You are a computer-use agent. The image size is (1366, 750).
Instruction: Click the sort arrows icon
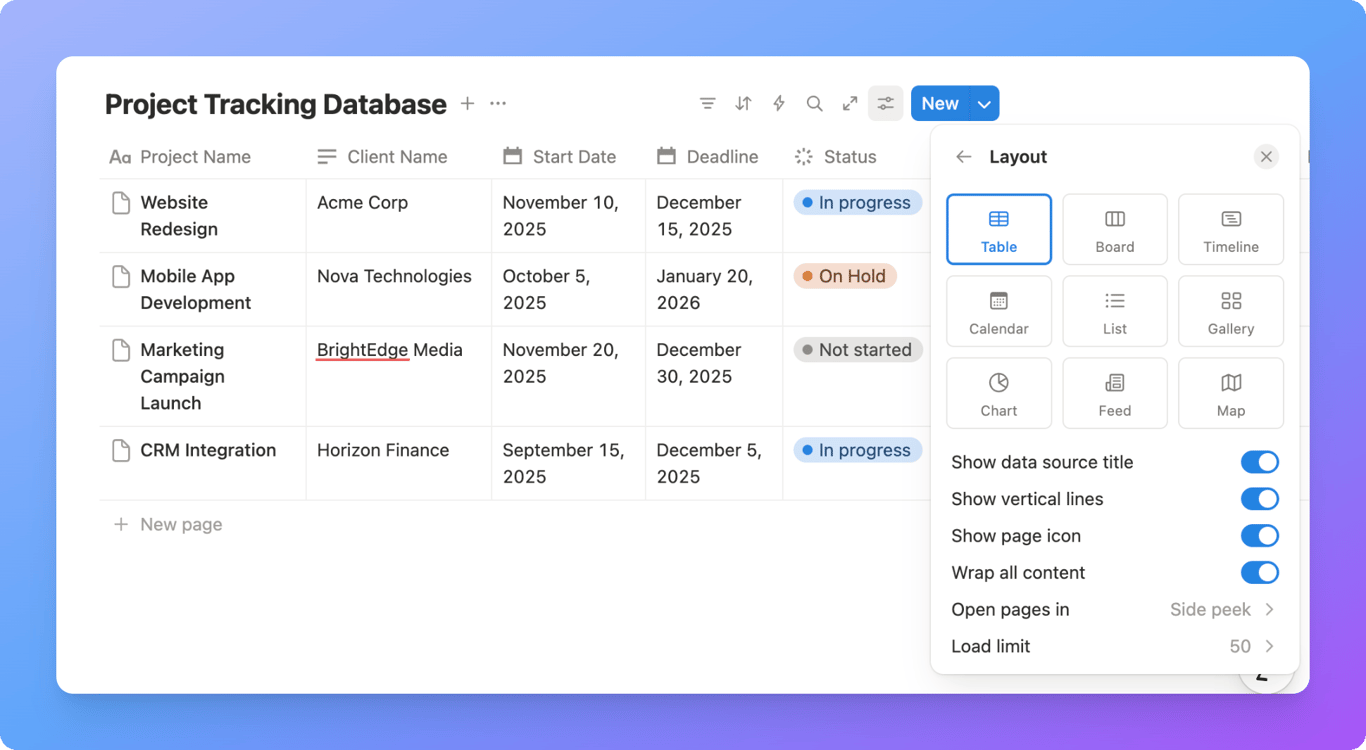tap(743, 103)
